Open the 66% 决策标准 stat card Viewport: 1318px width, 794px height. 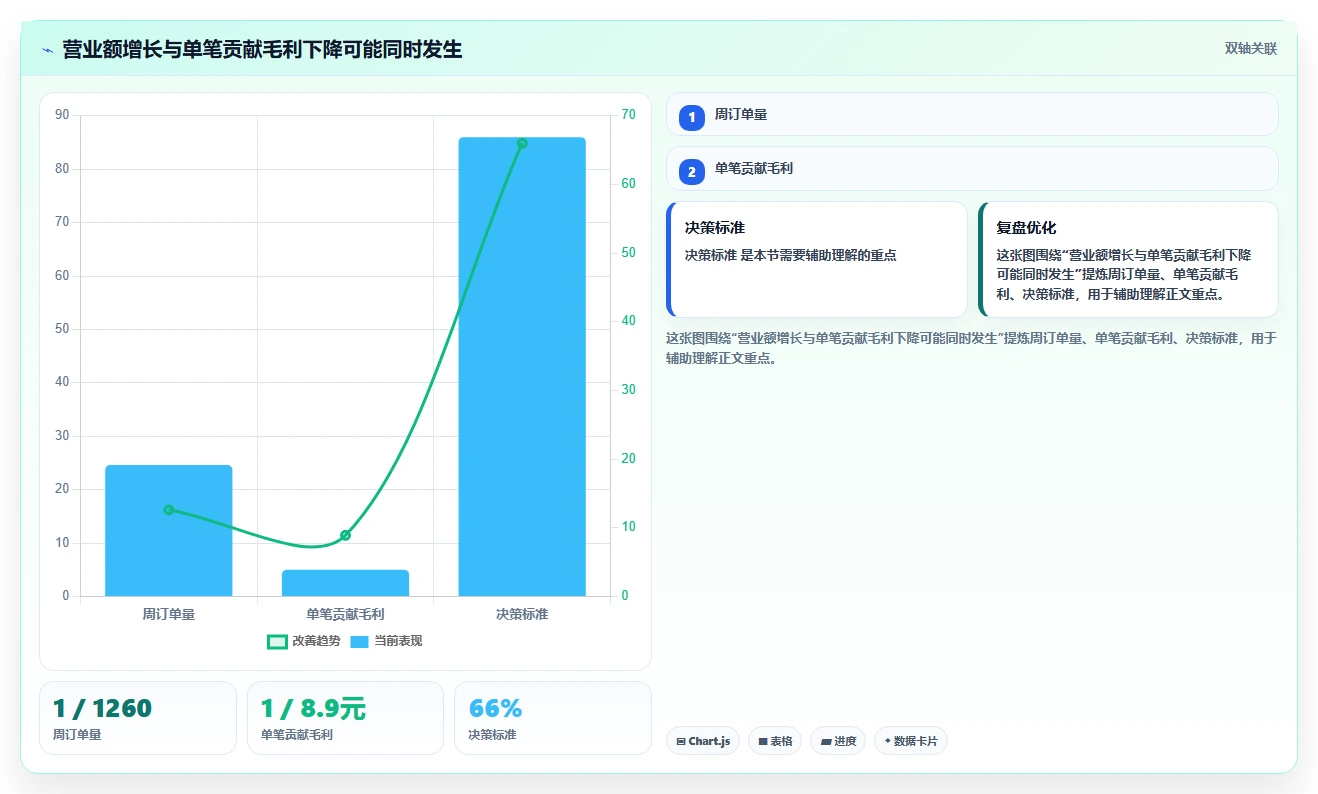coord(552,718)
